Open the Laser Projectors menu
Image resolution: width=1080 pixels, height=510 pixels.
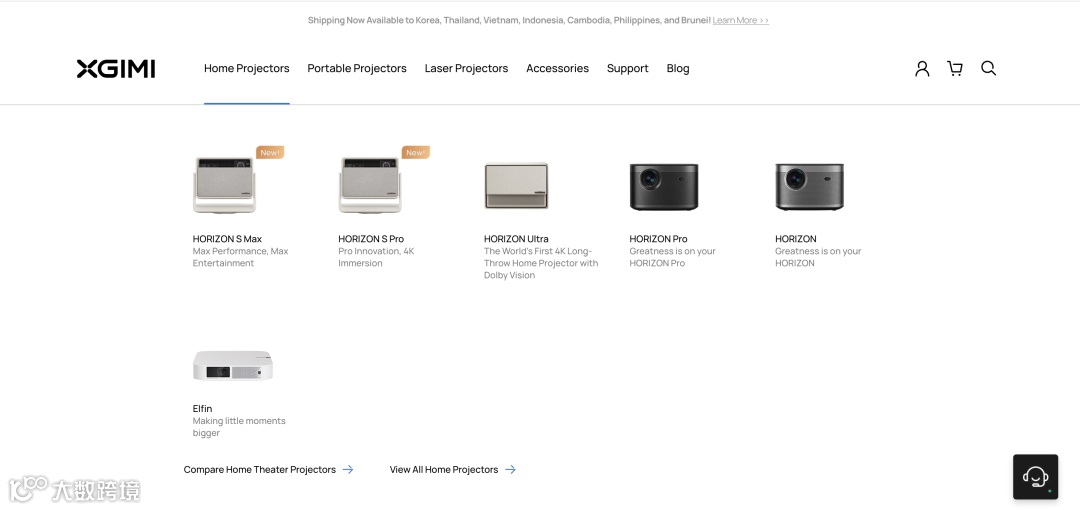[x=466, y=68]
